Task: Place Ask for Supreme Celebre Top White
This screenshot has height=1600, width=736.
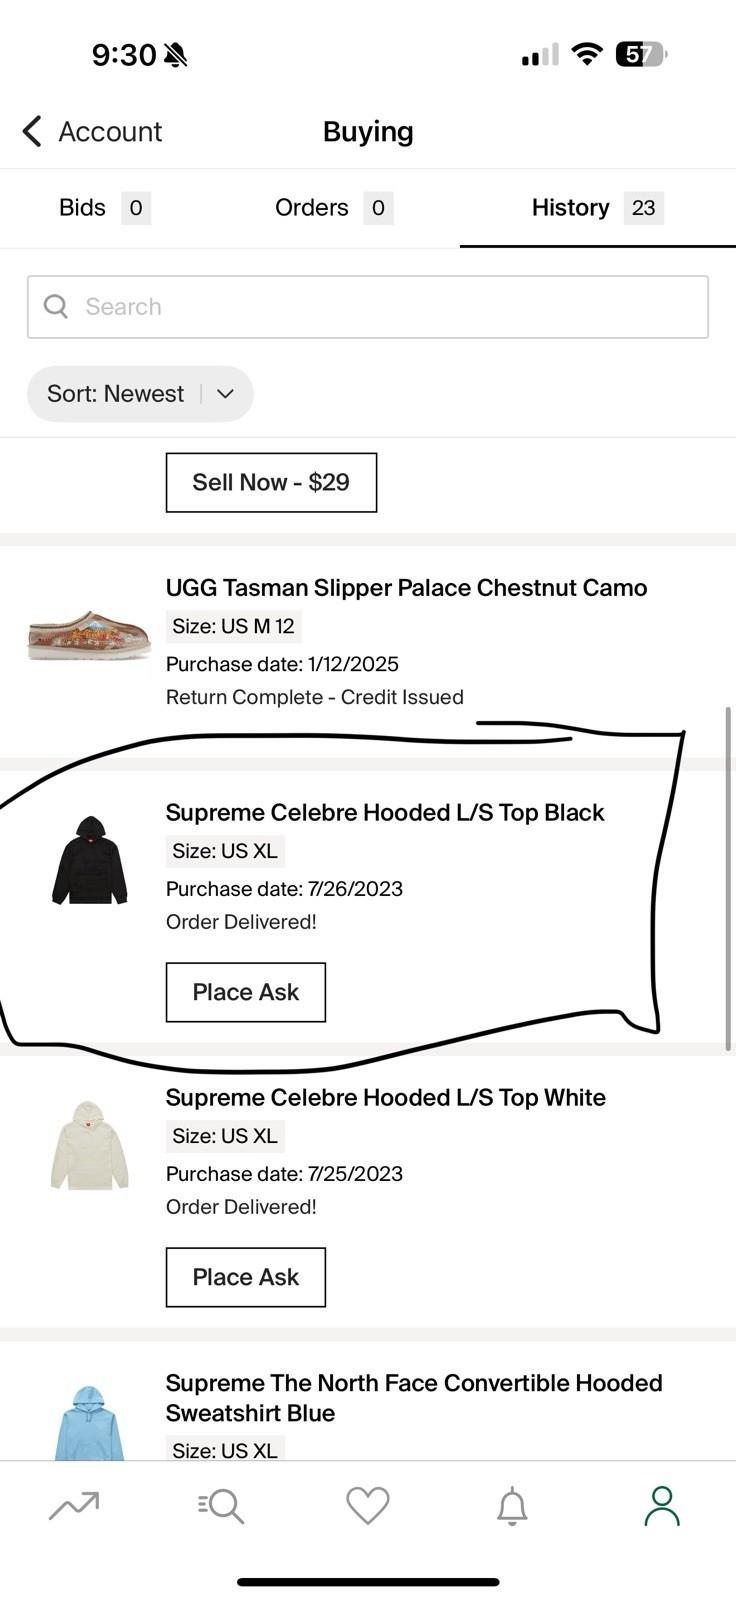Action: [x=246, y=1277]
